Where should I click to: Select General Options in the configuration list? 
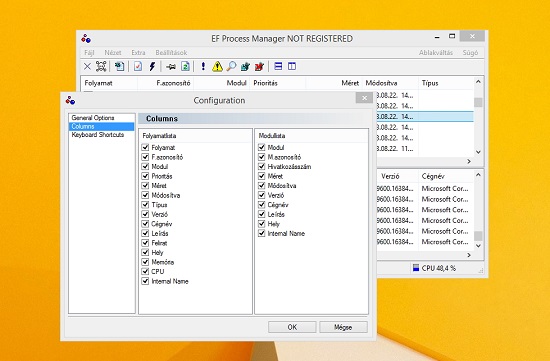[x=101, y=118]
